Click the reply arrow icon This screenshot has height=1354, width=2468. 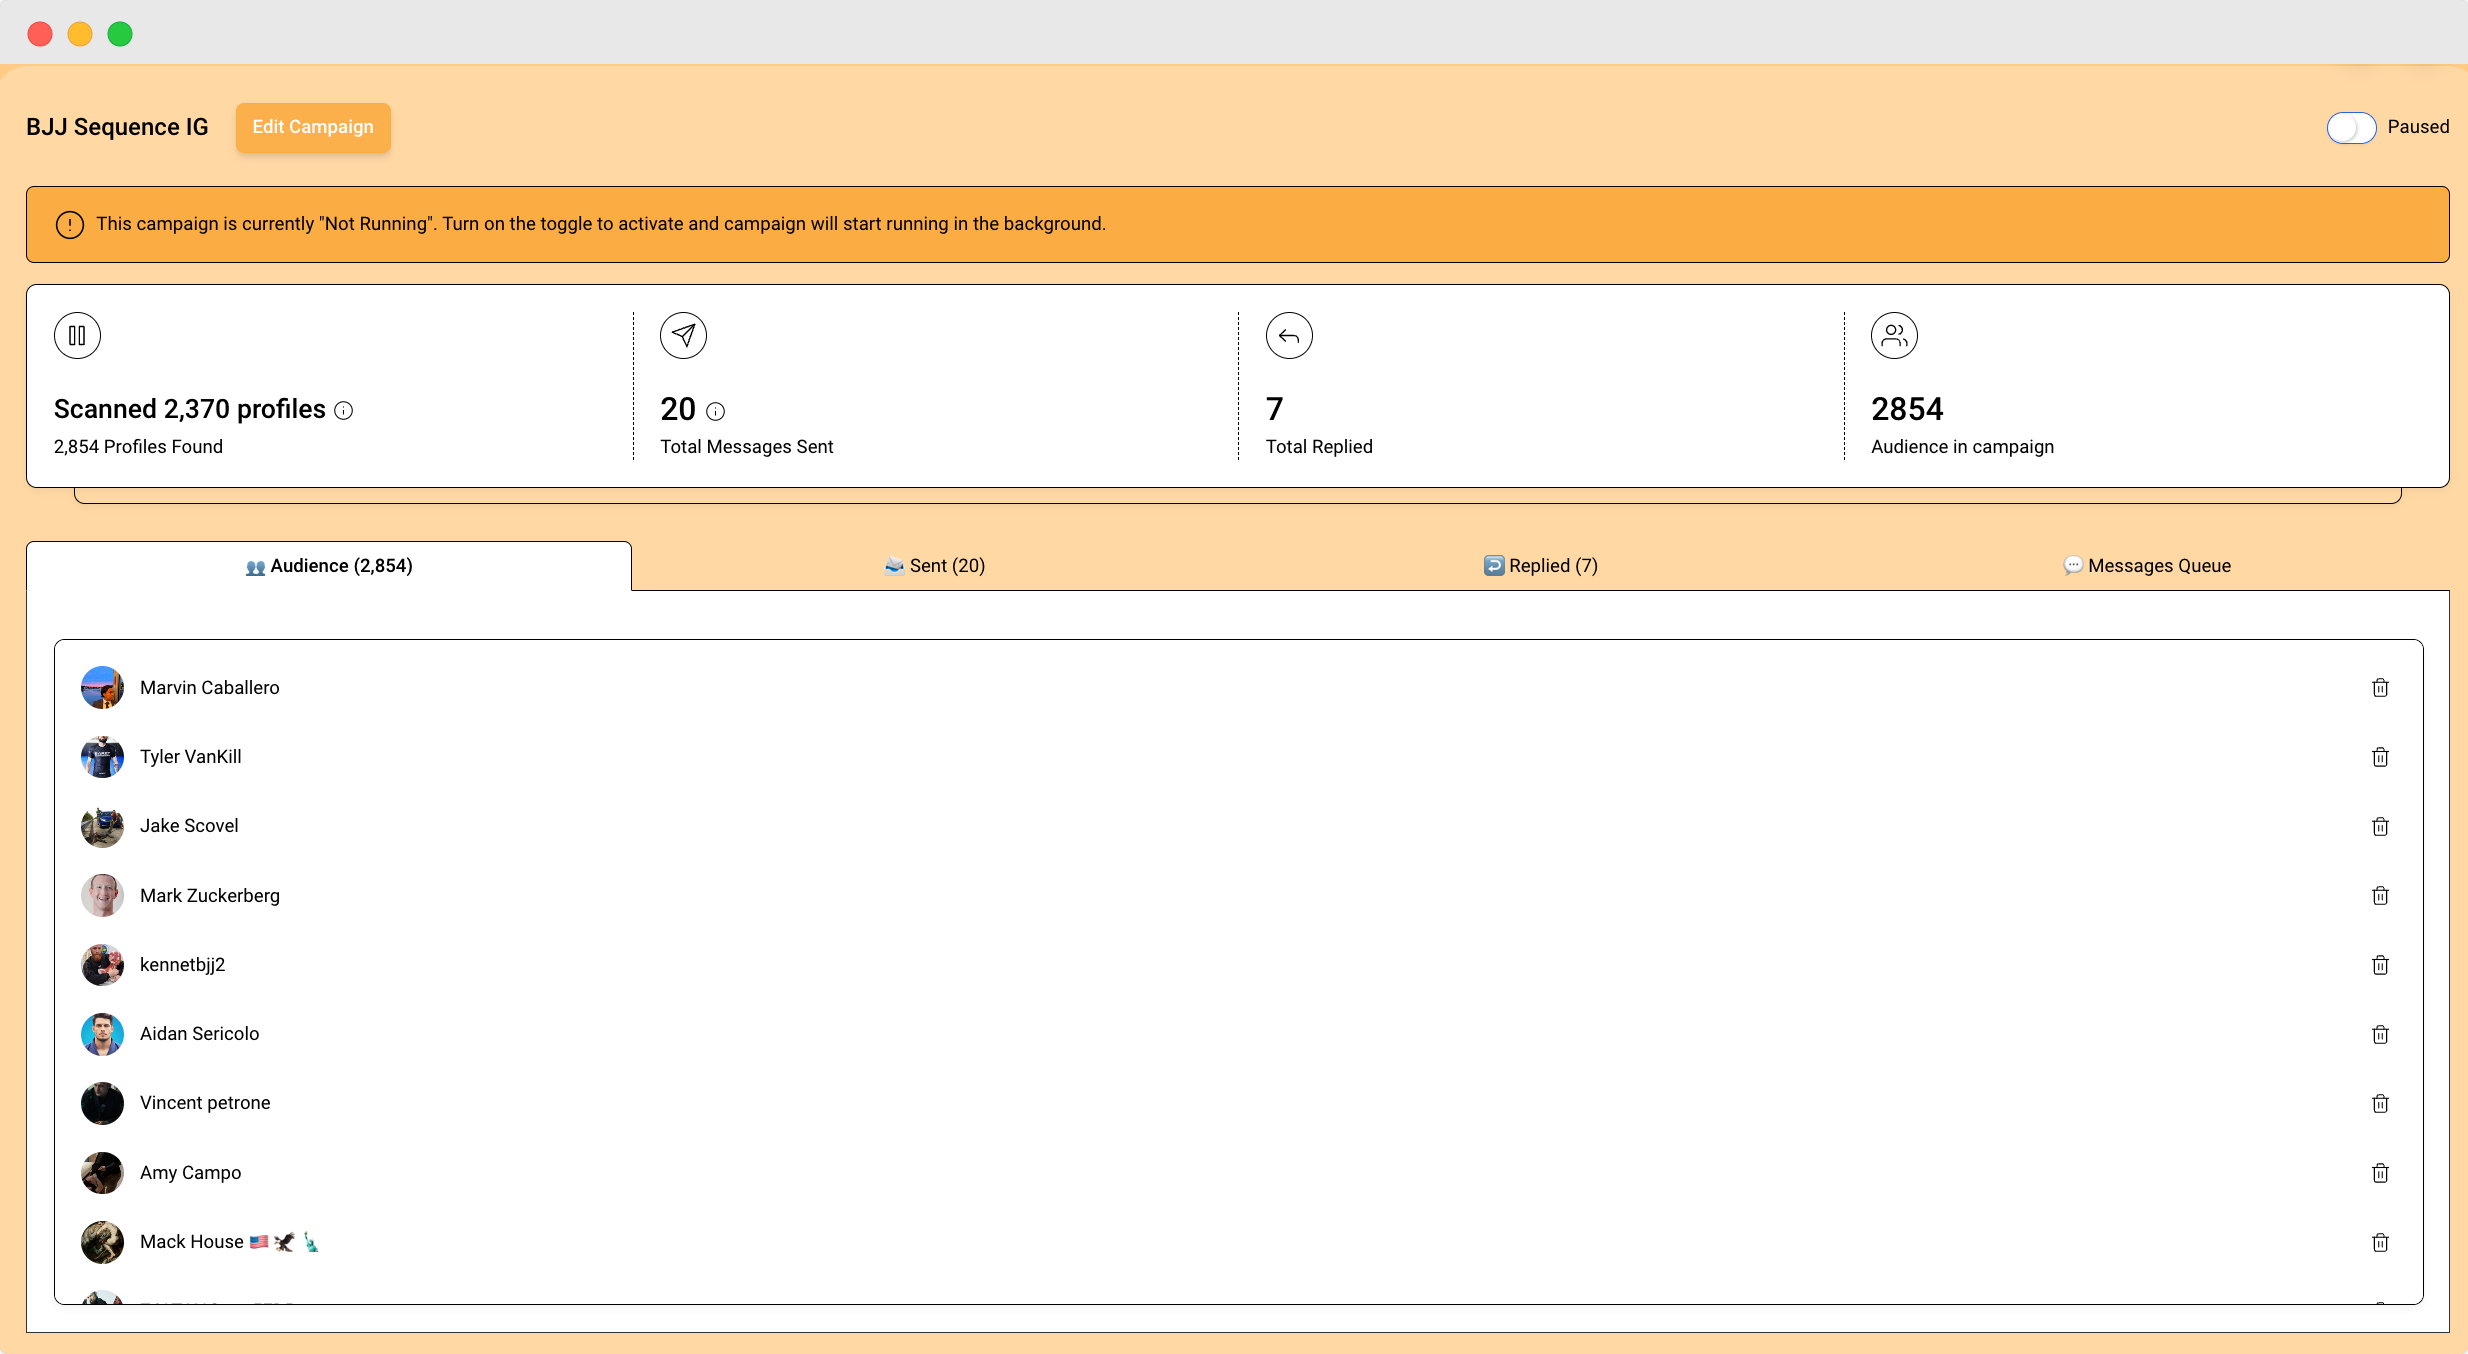(x=1289, y=336)
